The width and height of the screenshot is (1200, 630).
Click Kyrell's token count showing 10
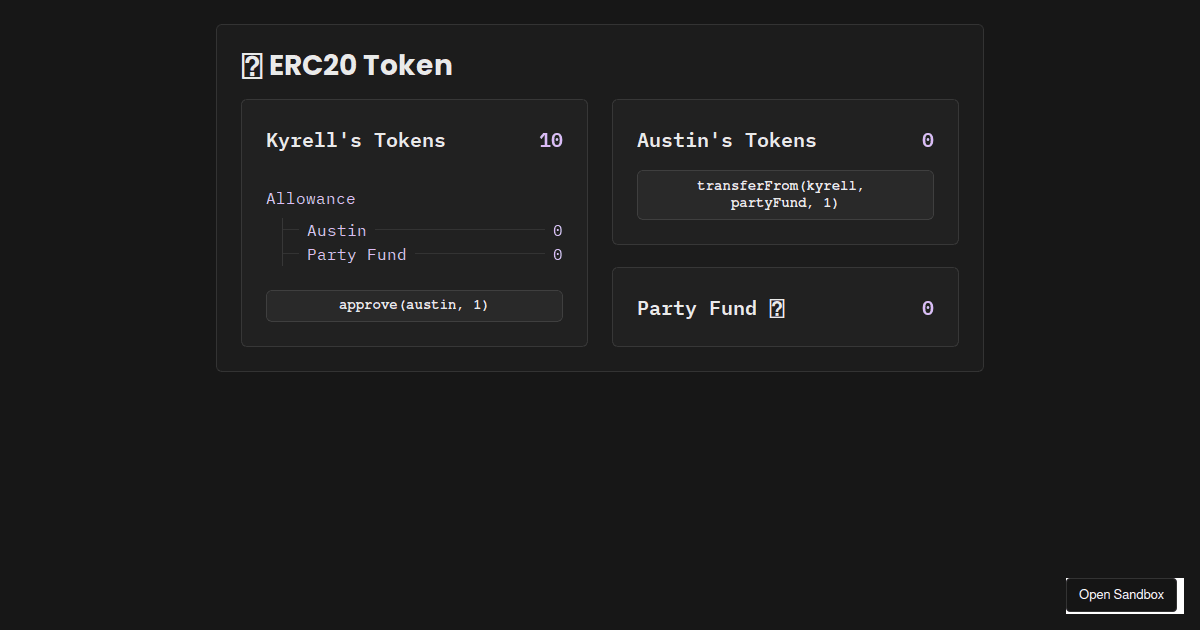(x=551, y=140)
